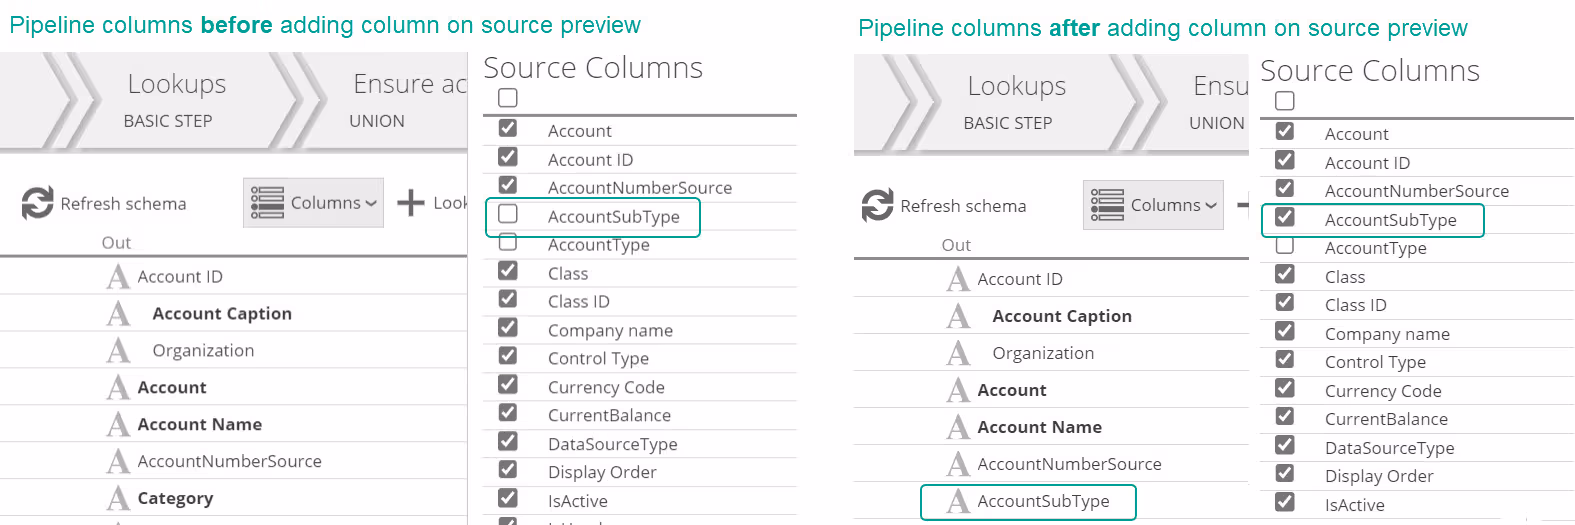Click DataSourceType label in before Source Columns
Screen dimensions: 1575x525
pyautogui.click(x=612, y=444)
